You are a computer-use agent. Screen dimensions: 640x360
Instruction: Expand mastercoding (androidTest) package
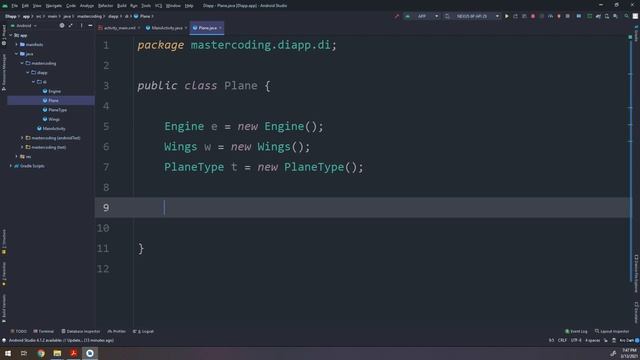click(22, 138)
